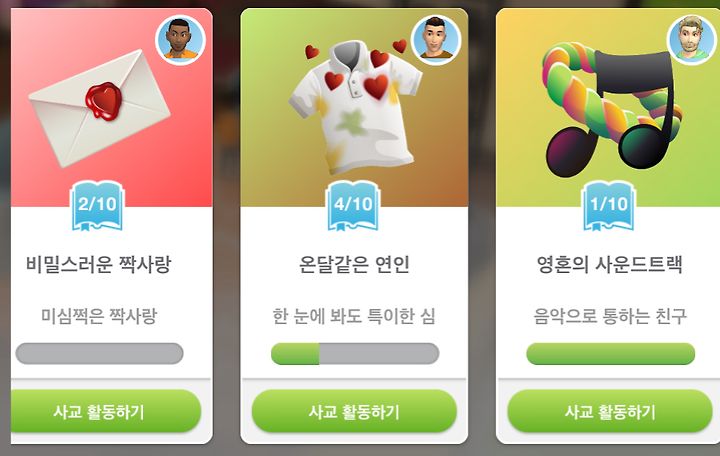Open the 1/10 book chapter badge

pos(609,205)
